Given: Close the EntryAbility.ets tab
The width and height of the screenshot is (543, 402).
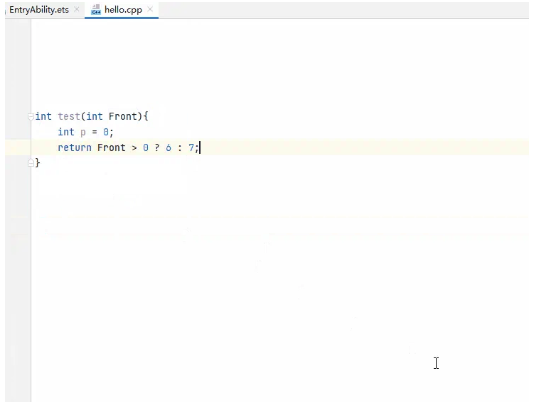Looking at the screenshot, I should (77, 9).
